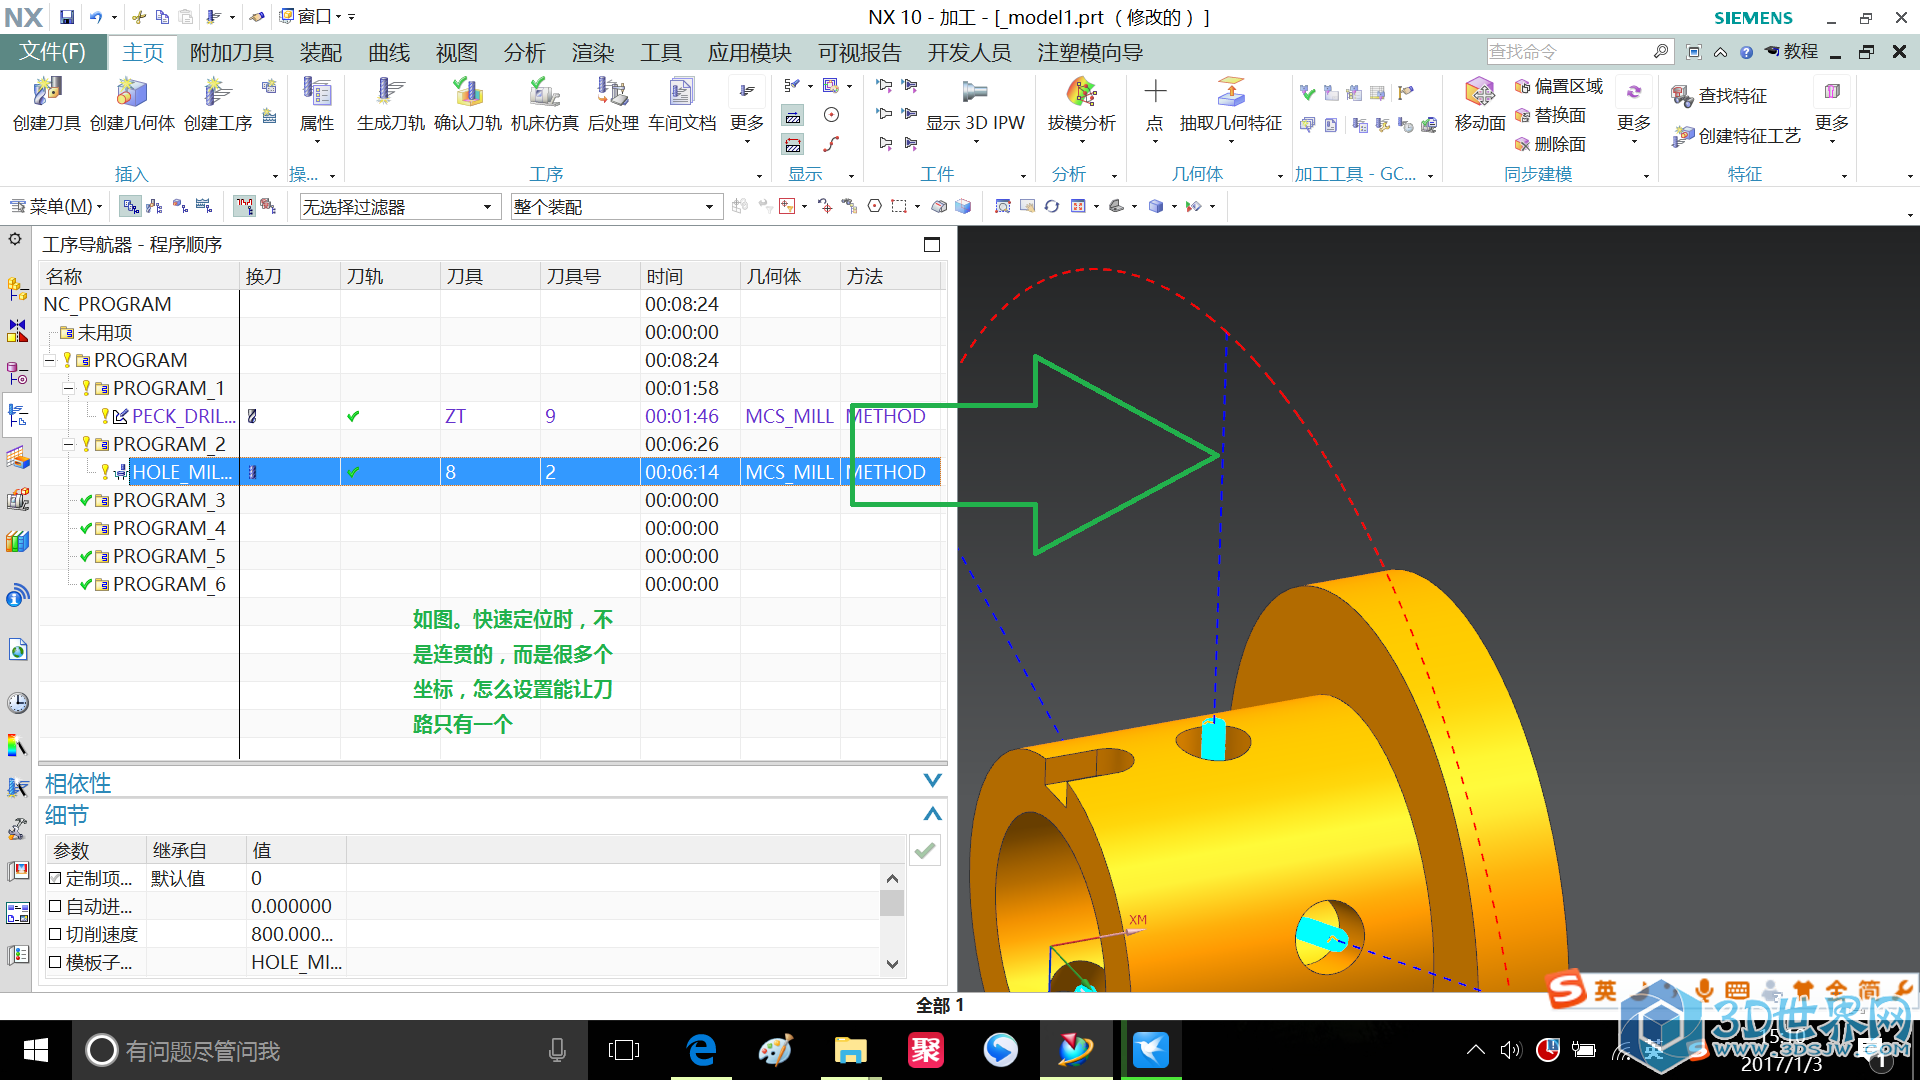Select the 未用项 unused items node
Viewport: 1920px width, 1080px height.
(104, 332)
